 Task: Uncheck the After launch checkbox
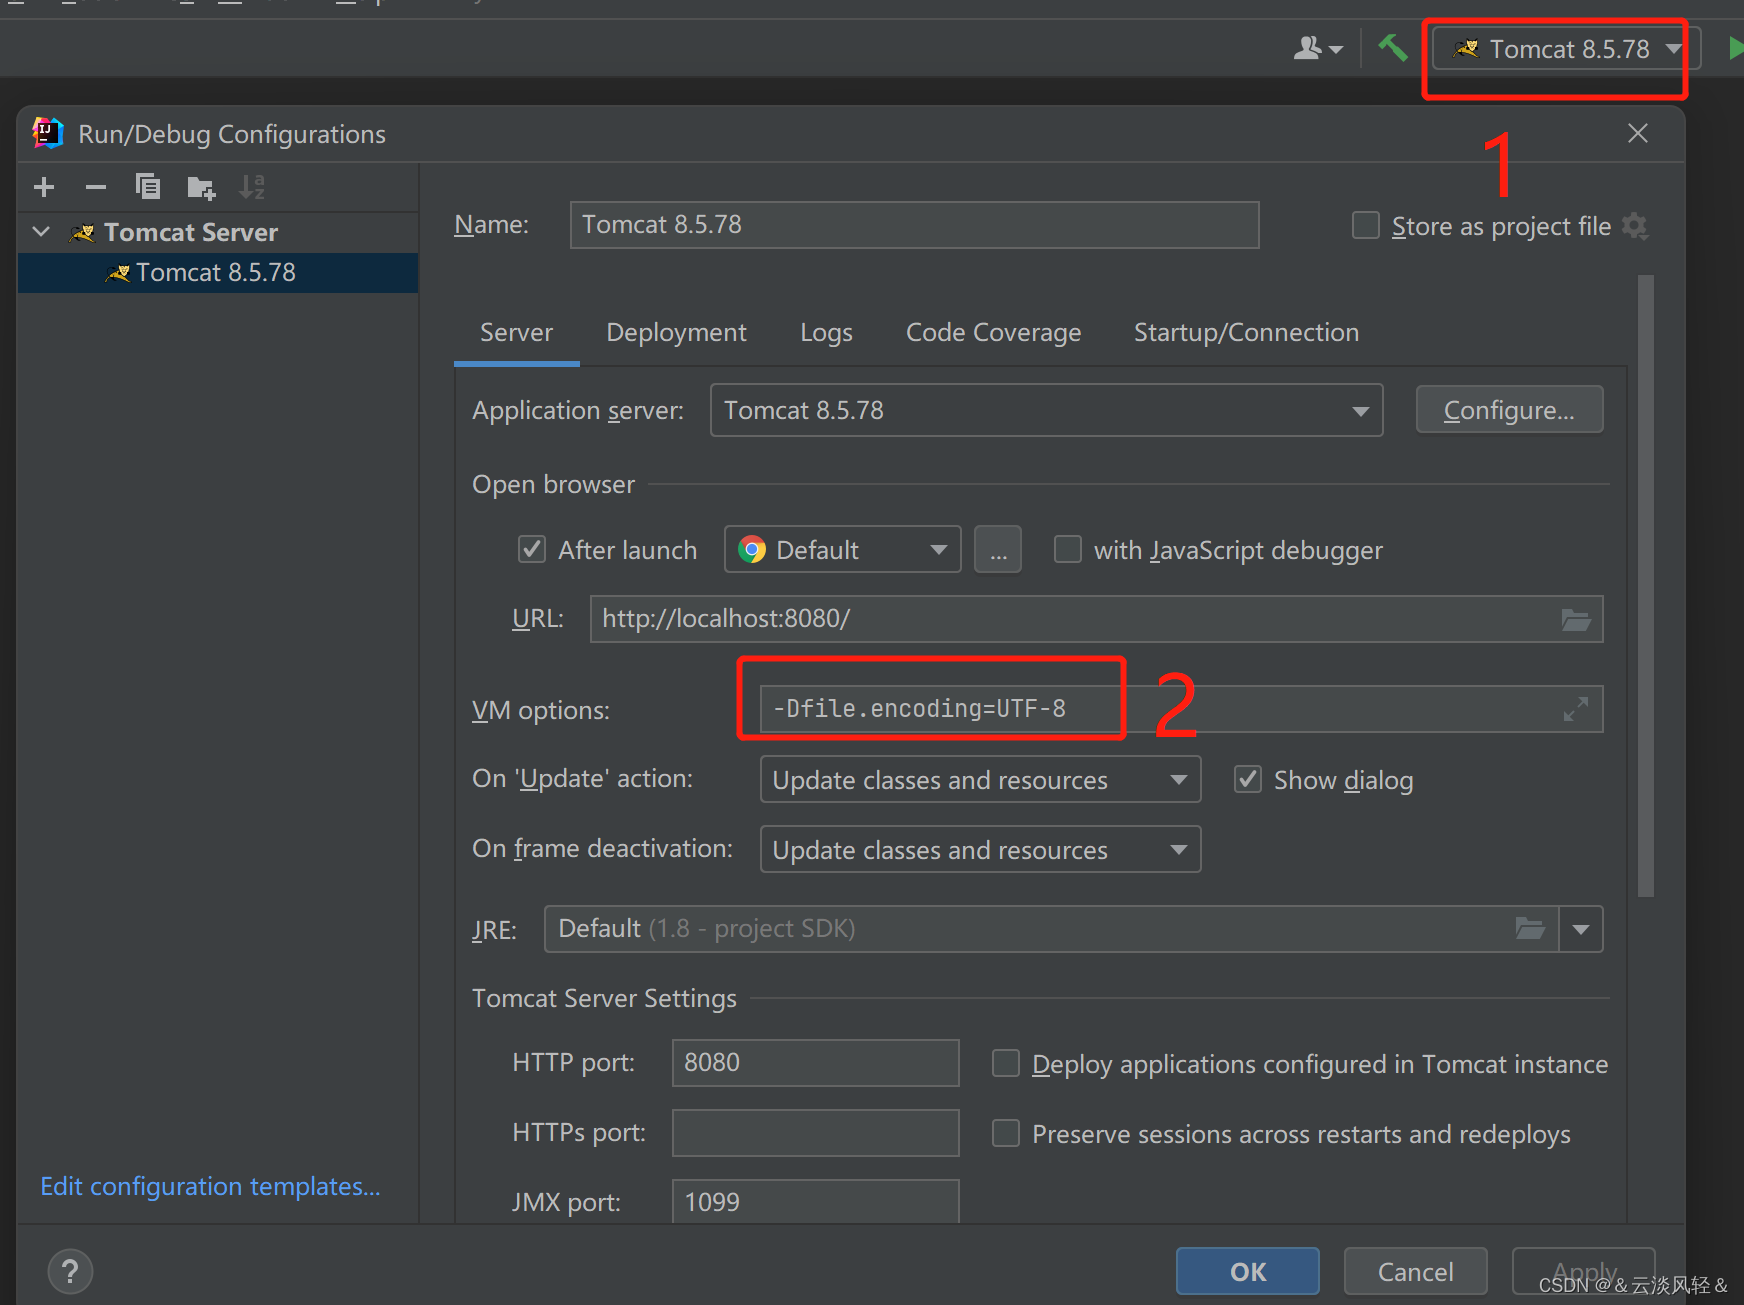(531, 549)
